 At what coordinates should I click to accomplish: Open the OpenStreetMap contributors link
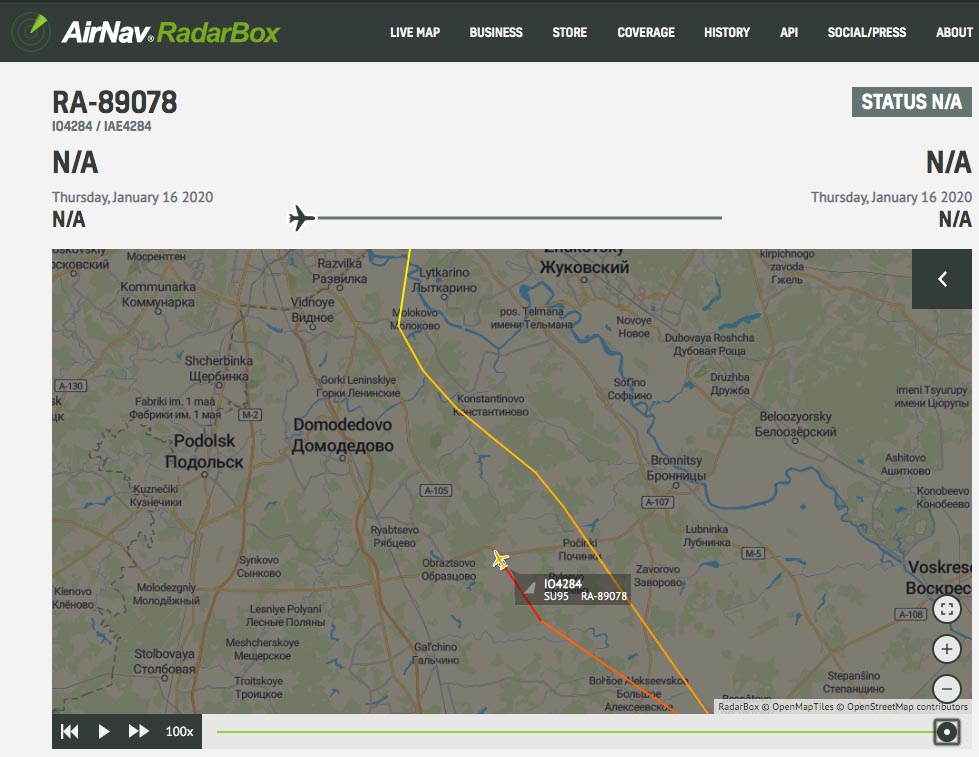(x=907, y=706)
